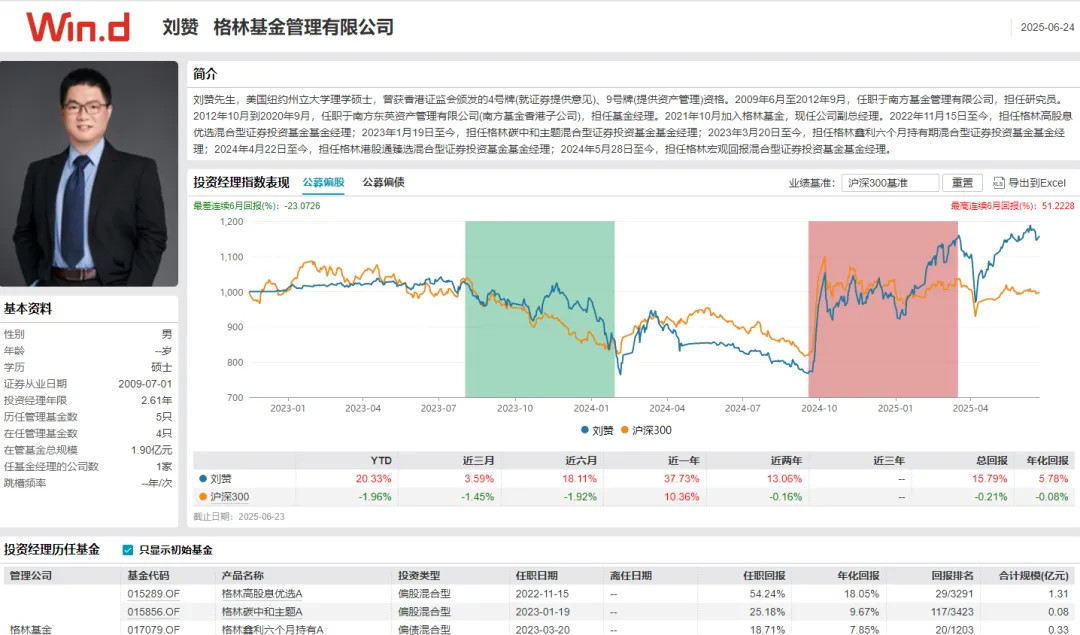
Task: Click 任职回报 value 54.24%
Action: tap(767, 594)
